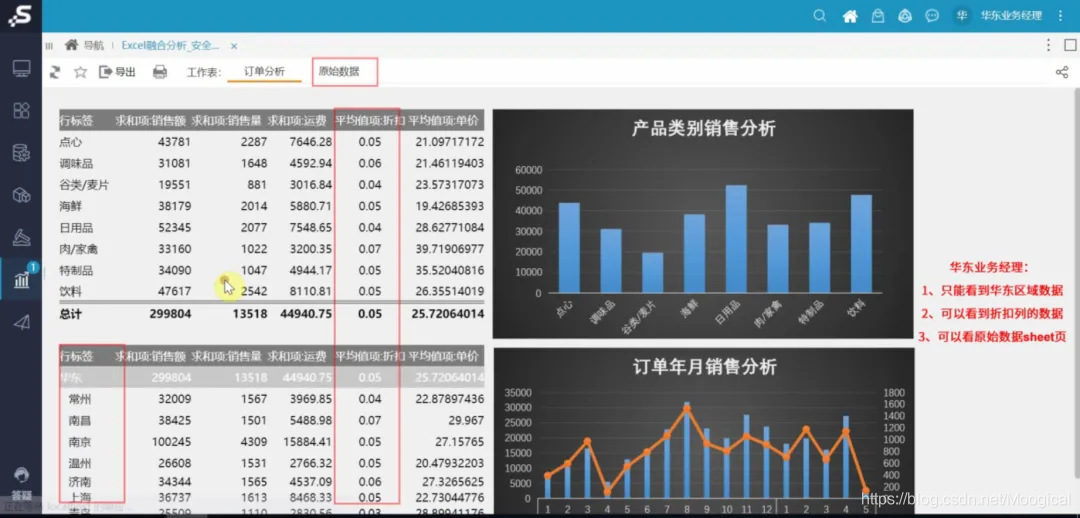Viewport: 1080px width, 518px height.
Task: Click the 肉/家禽 row label
Action: pos(79,249)
